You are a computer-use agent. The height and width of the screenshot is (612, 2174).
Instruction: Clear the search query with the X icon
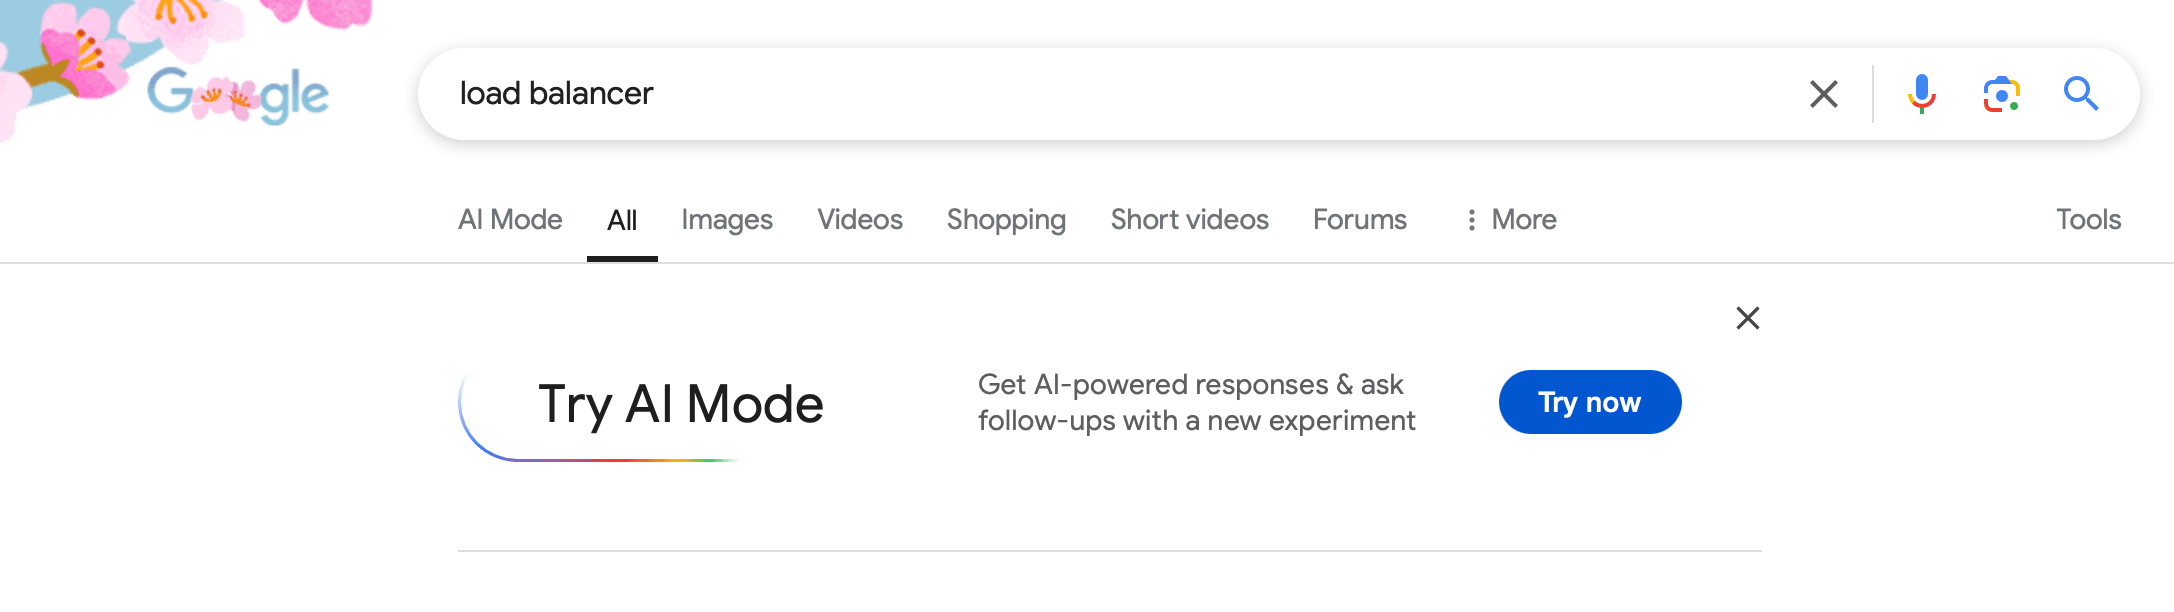[x=1823, y=93]
